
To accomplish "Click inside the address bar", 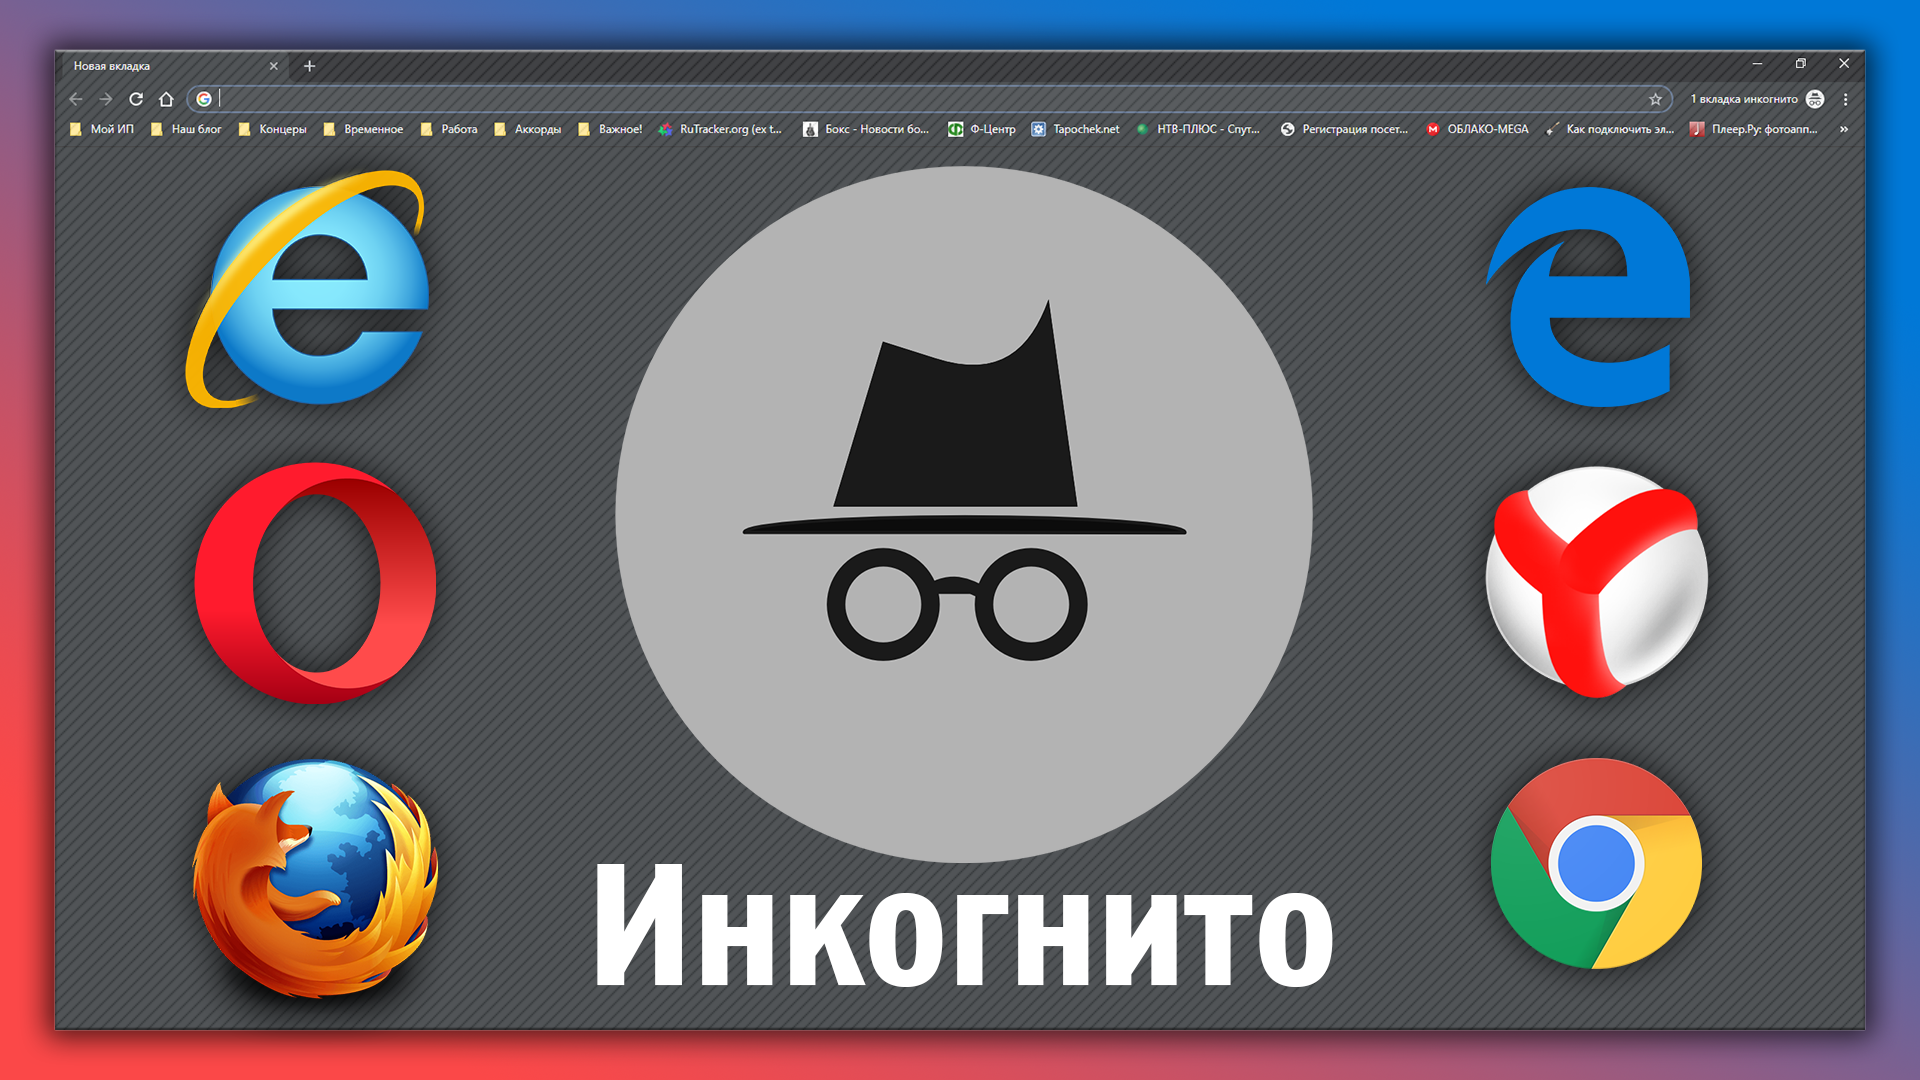I will click(x=930, y=99).
